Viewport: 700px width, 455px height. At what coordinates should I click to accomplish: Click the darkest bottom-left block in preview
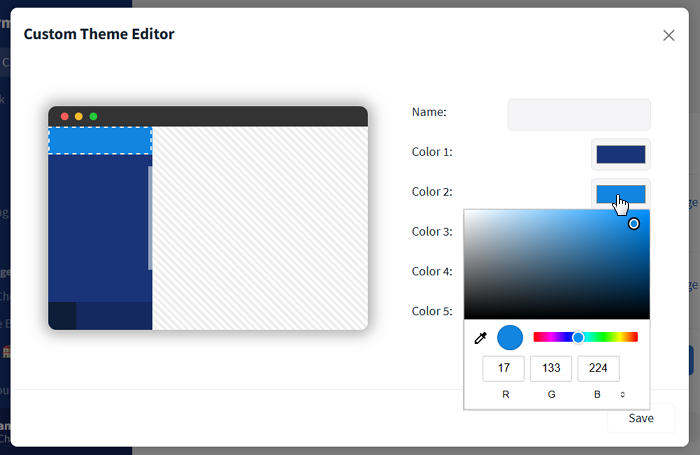pos(62,316)
